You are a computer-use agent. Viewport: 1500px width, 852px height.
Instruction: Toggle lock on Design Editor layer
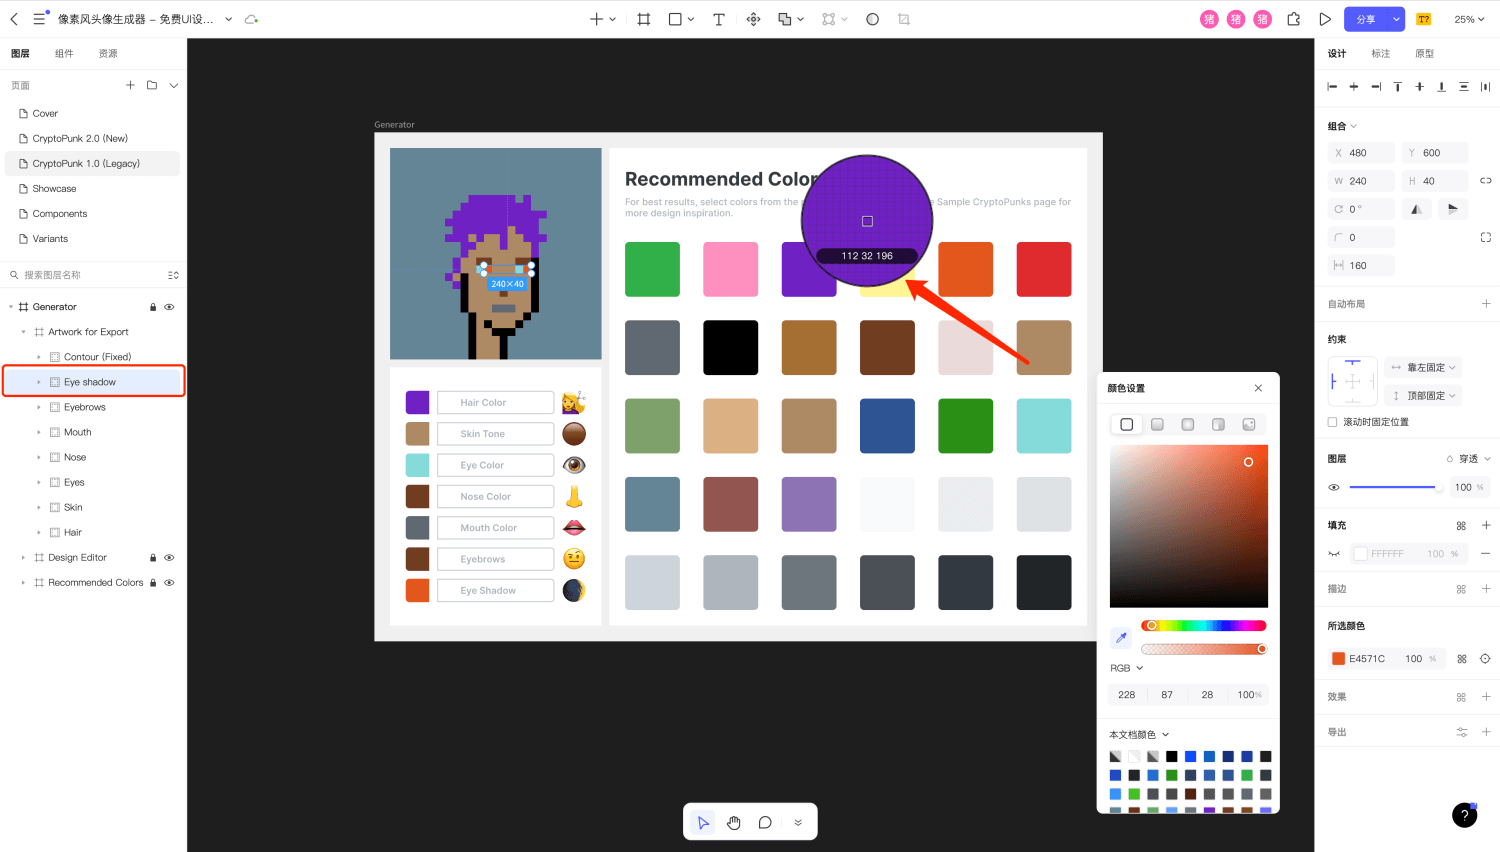click(153, 558)
